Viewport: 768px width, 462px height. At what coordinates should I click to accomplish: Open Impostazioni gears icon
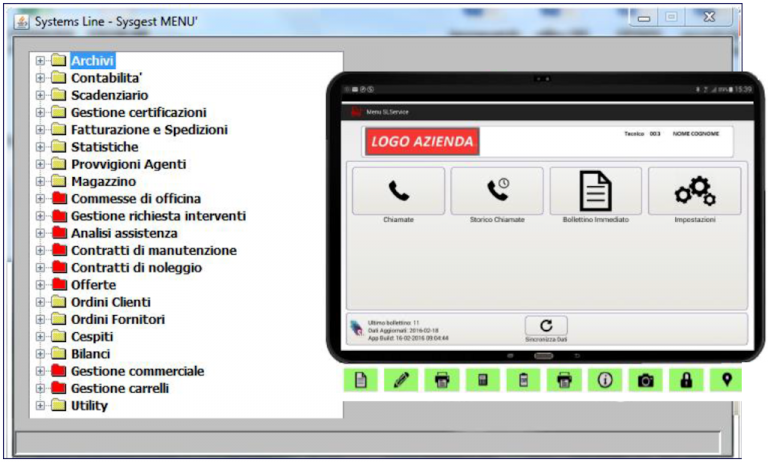point(695,191)
